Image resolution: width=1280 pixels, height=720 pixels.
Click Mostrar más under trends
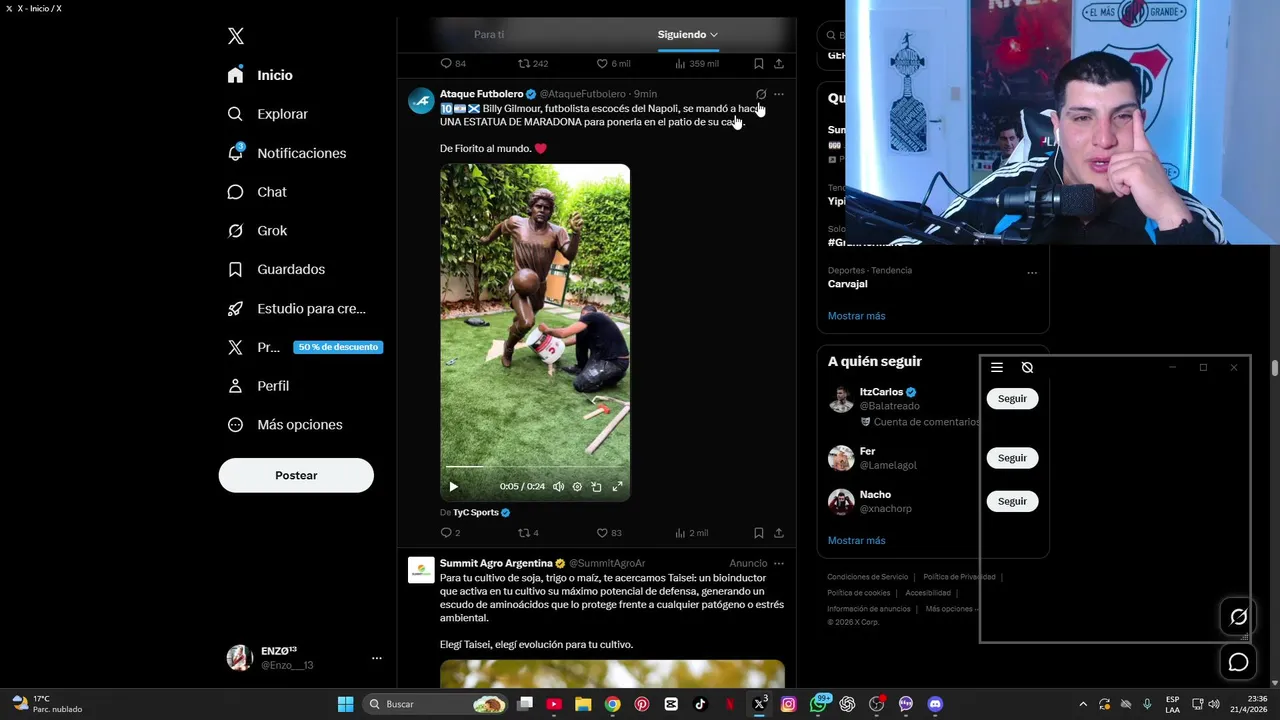(856, 316)
